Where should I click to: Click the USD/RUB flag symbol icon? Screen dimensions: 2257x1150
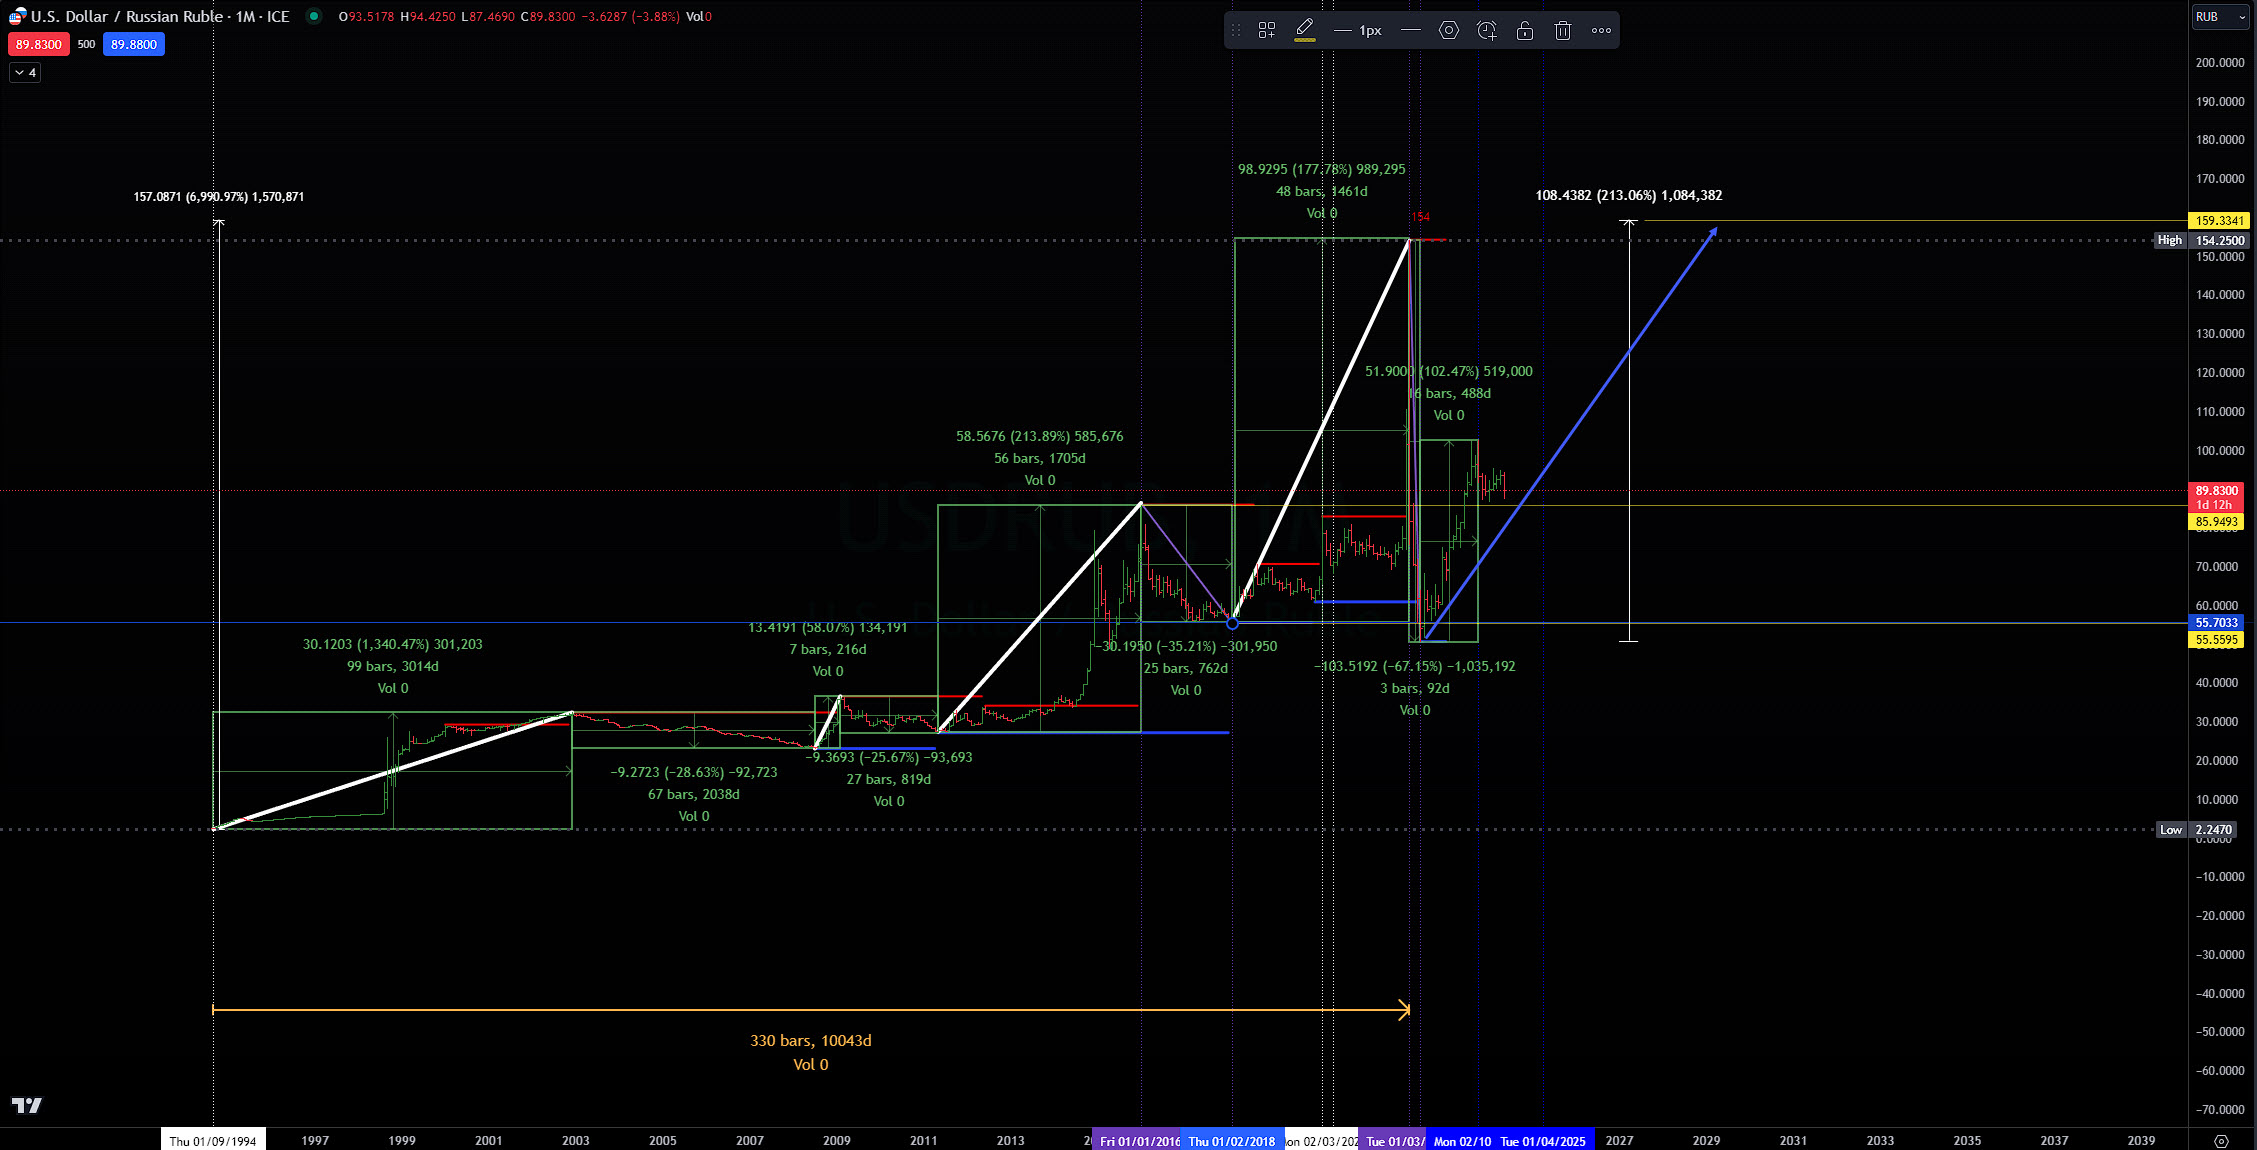[17, 16]
